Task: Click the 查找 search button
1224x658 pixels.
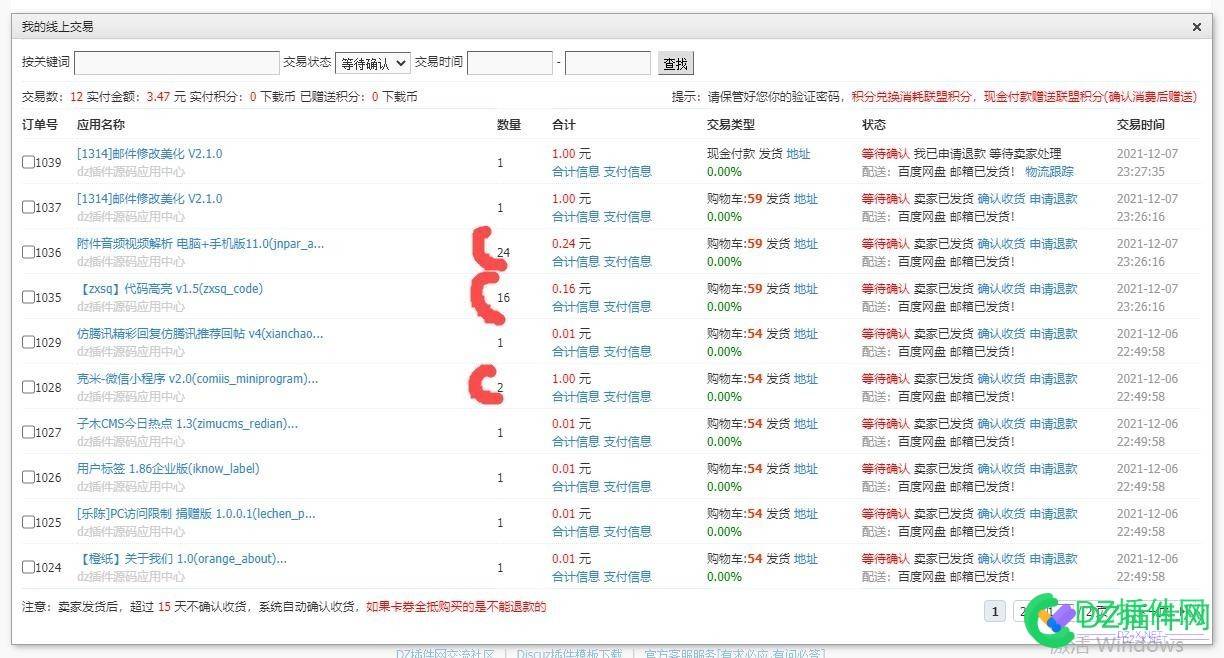Action: tap(676, 63)
